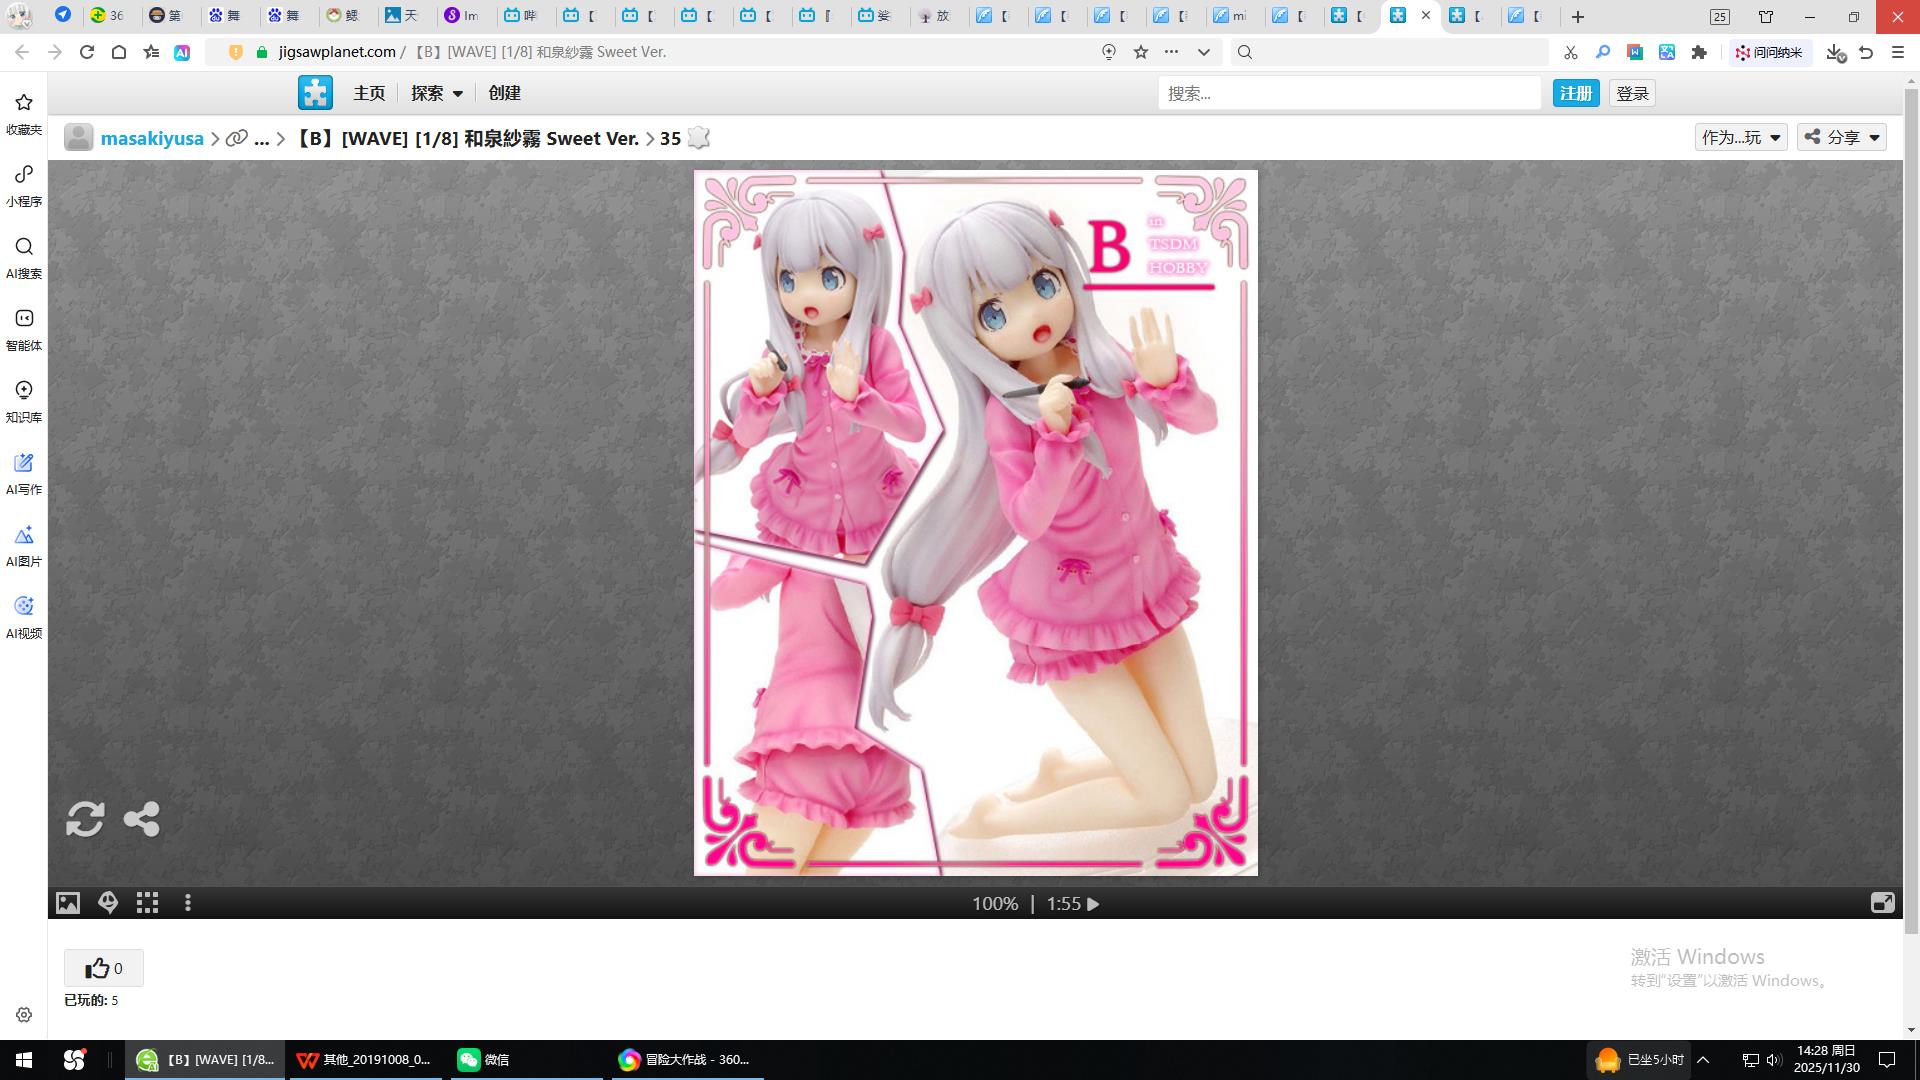
Task: Expand the 分享 dropdown
Action: tap(1842, 138)
